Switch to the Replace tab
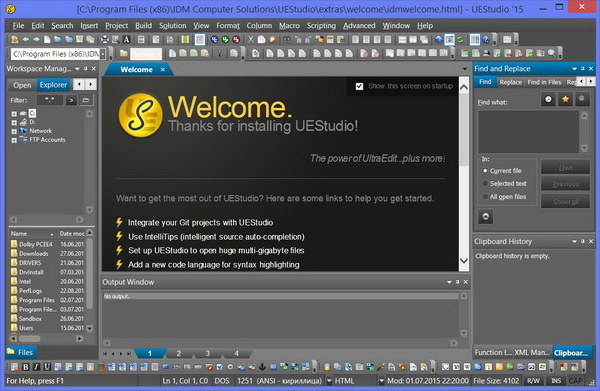 (x=510, y=82)
